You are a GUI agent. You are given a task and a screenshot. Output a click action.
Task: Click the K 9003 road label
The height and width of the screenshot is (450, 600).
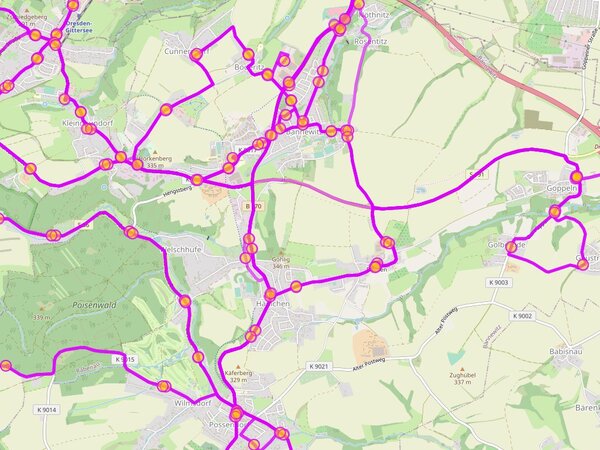coord(499,282)
